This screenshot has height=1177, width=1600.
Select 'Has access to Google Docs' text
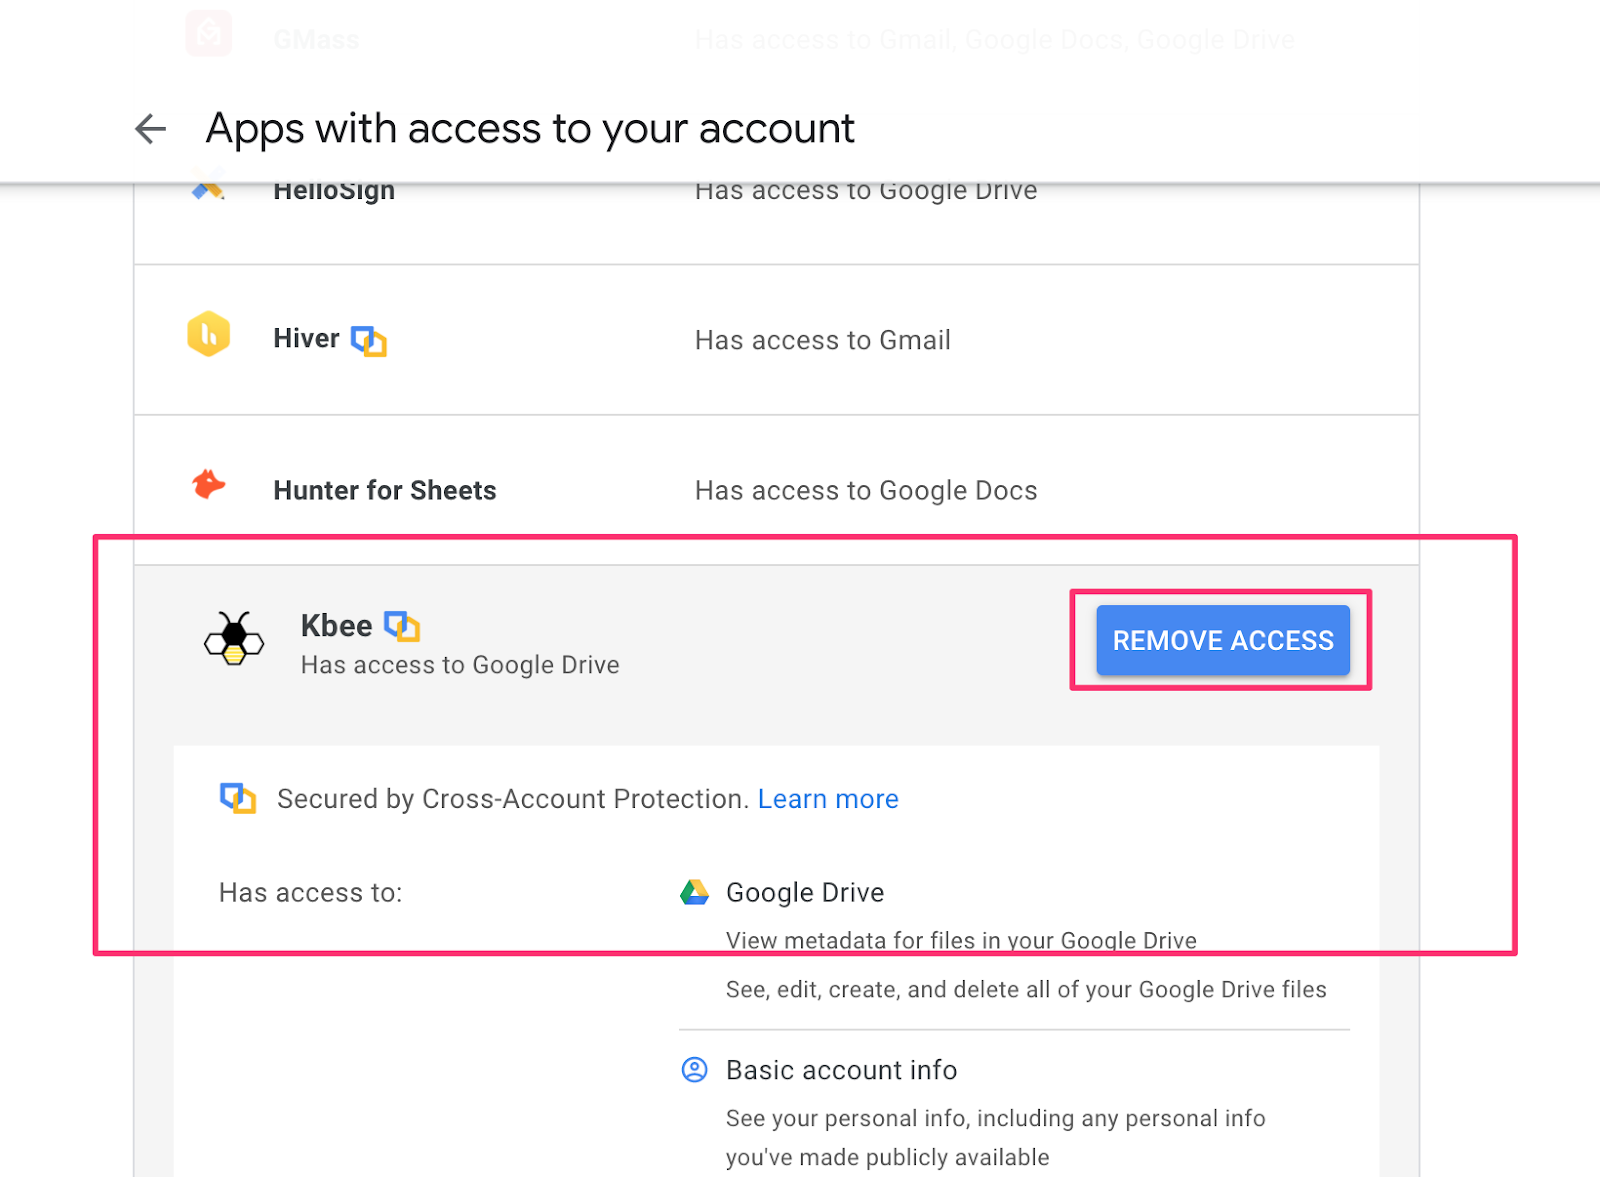click(x=866, y=491)
